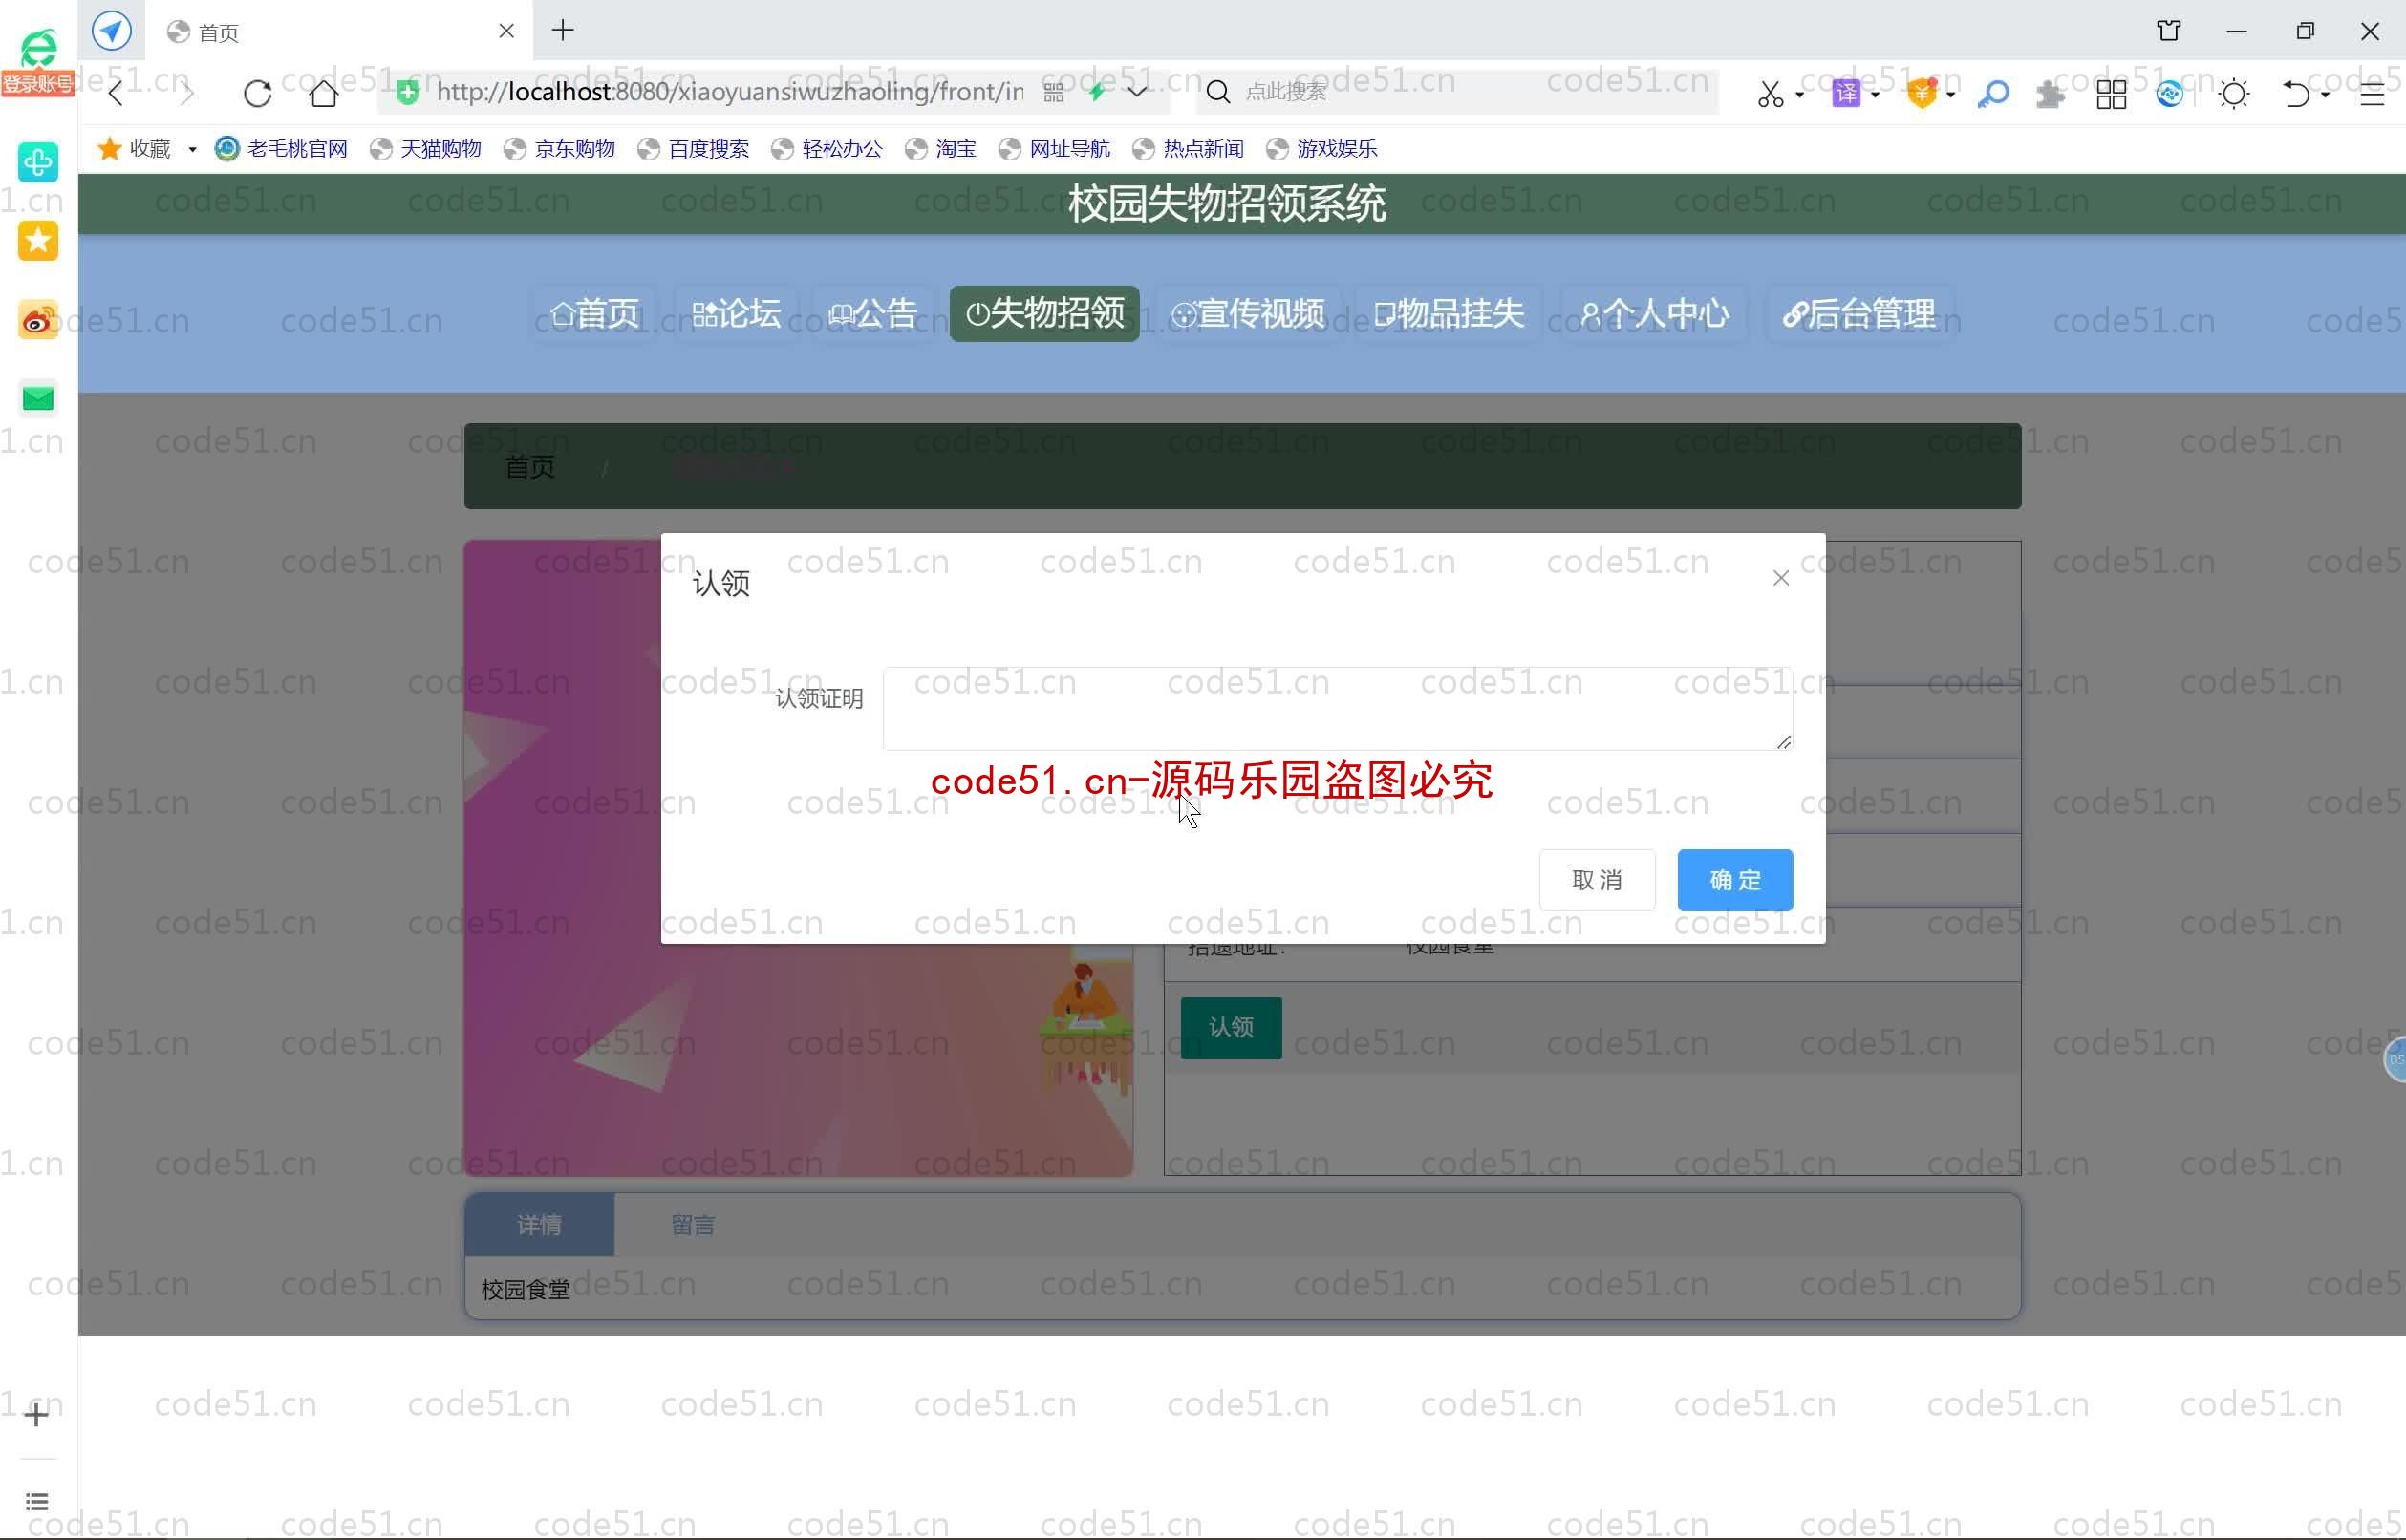The width and height of the screenshot is (2406, 1540).
Task: Click the blue circular sync icon
Action: click(2169, 94)
